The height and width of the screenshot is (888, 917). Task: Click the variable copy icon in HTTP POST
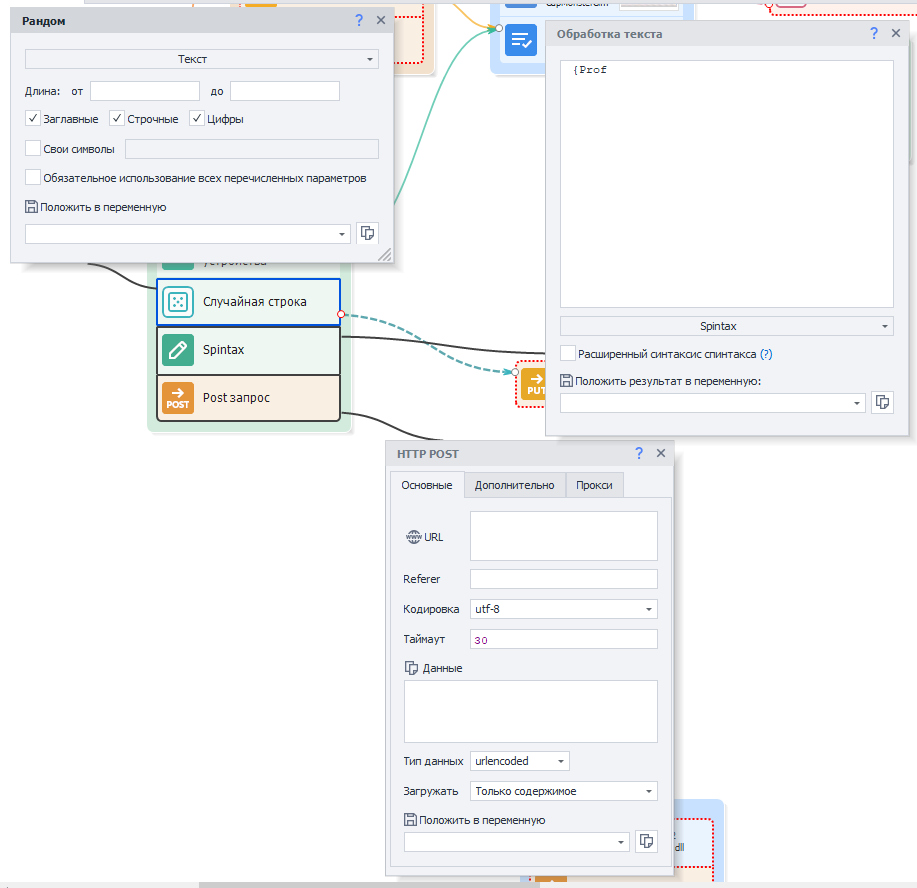coord(646,841)
